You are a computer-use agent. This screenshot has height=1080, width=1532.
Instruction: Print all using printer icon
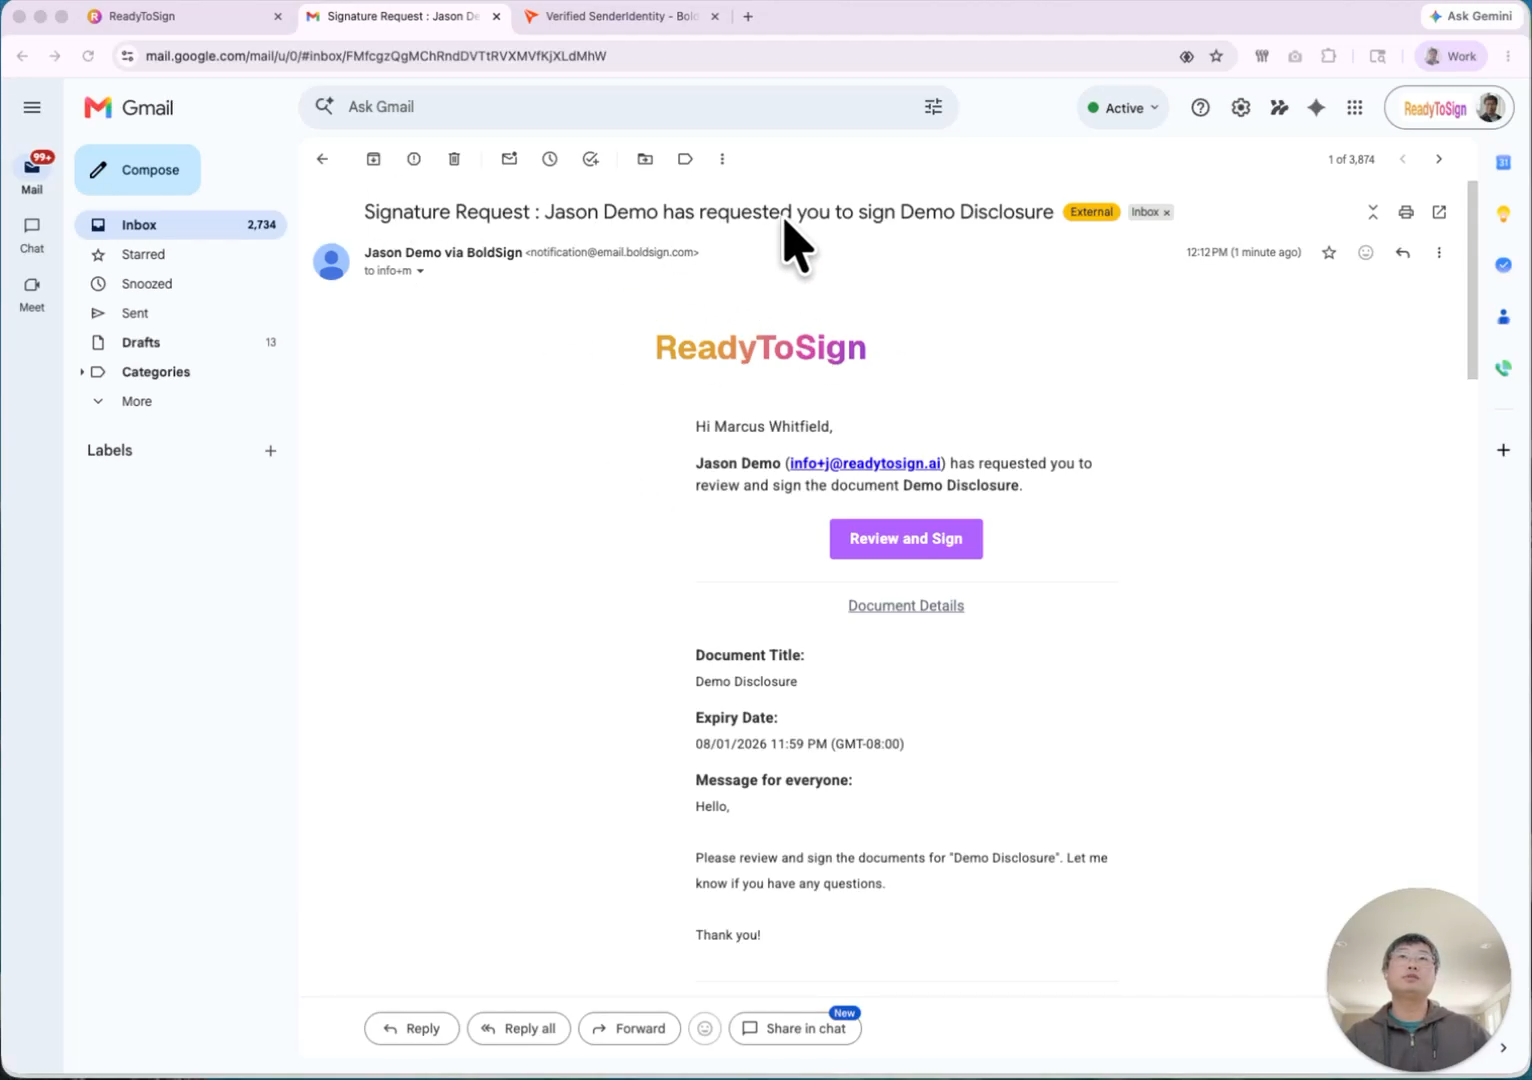(x=1406, y=212)
